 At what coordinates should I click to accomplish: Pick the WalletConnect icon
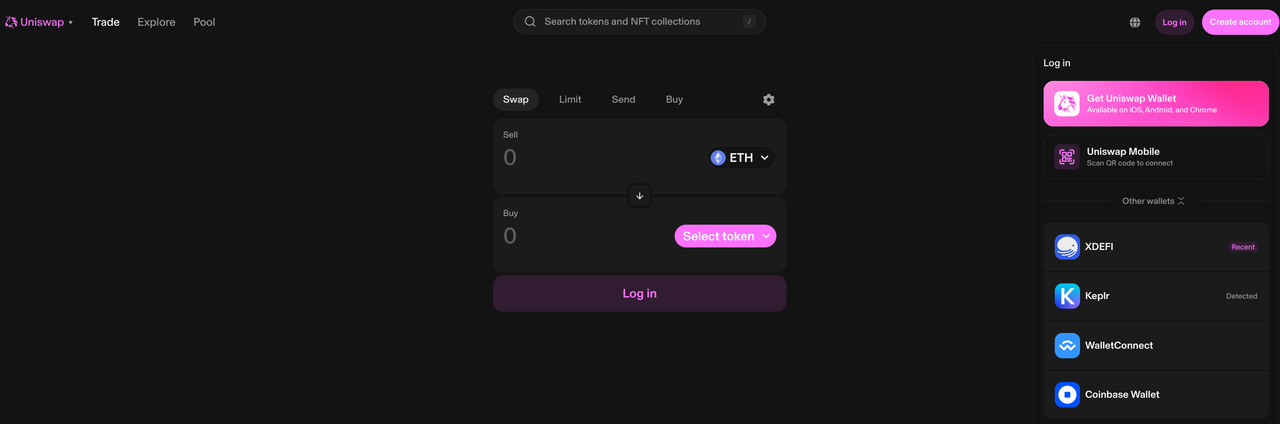point(1067,345)
